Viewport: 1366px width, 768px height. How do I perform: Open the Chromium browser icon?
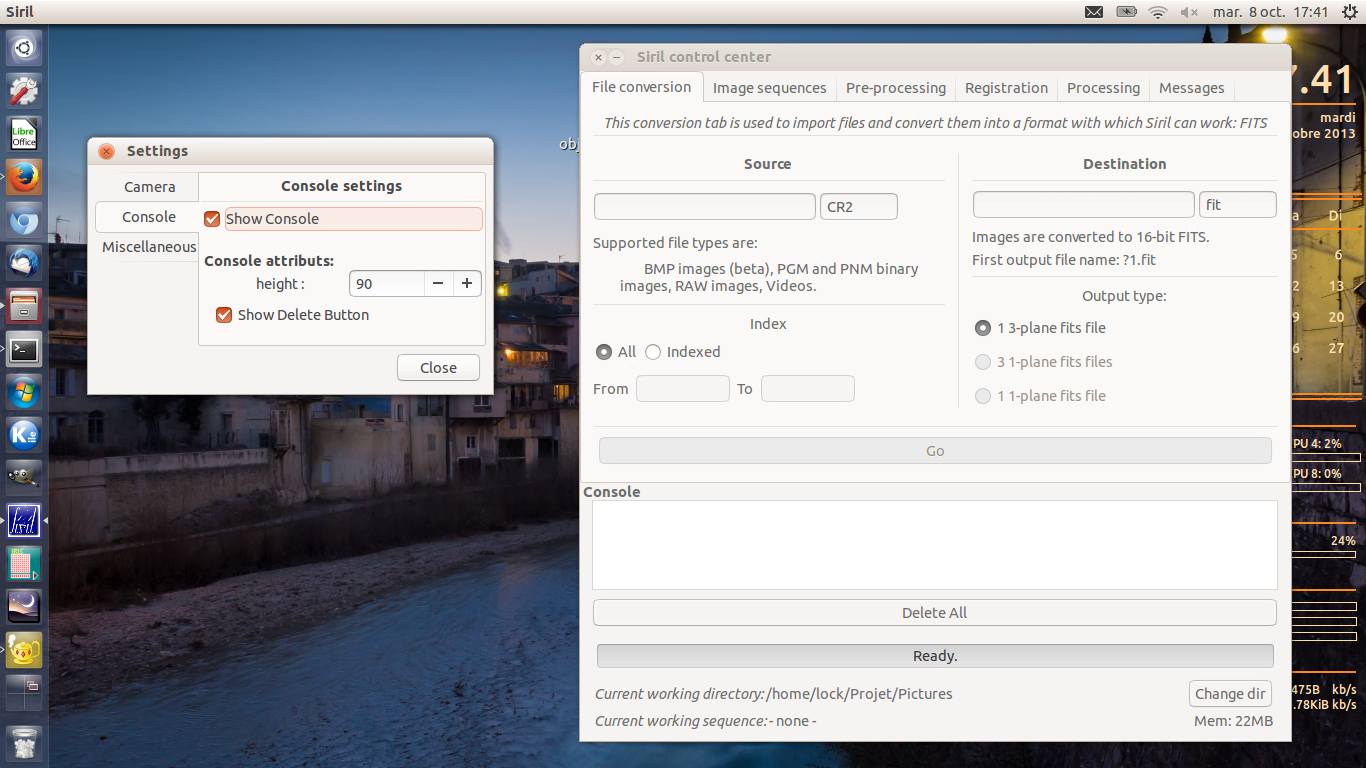click(x=24, y=221)
